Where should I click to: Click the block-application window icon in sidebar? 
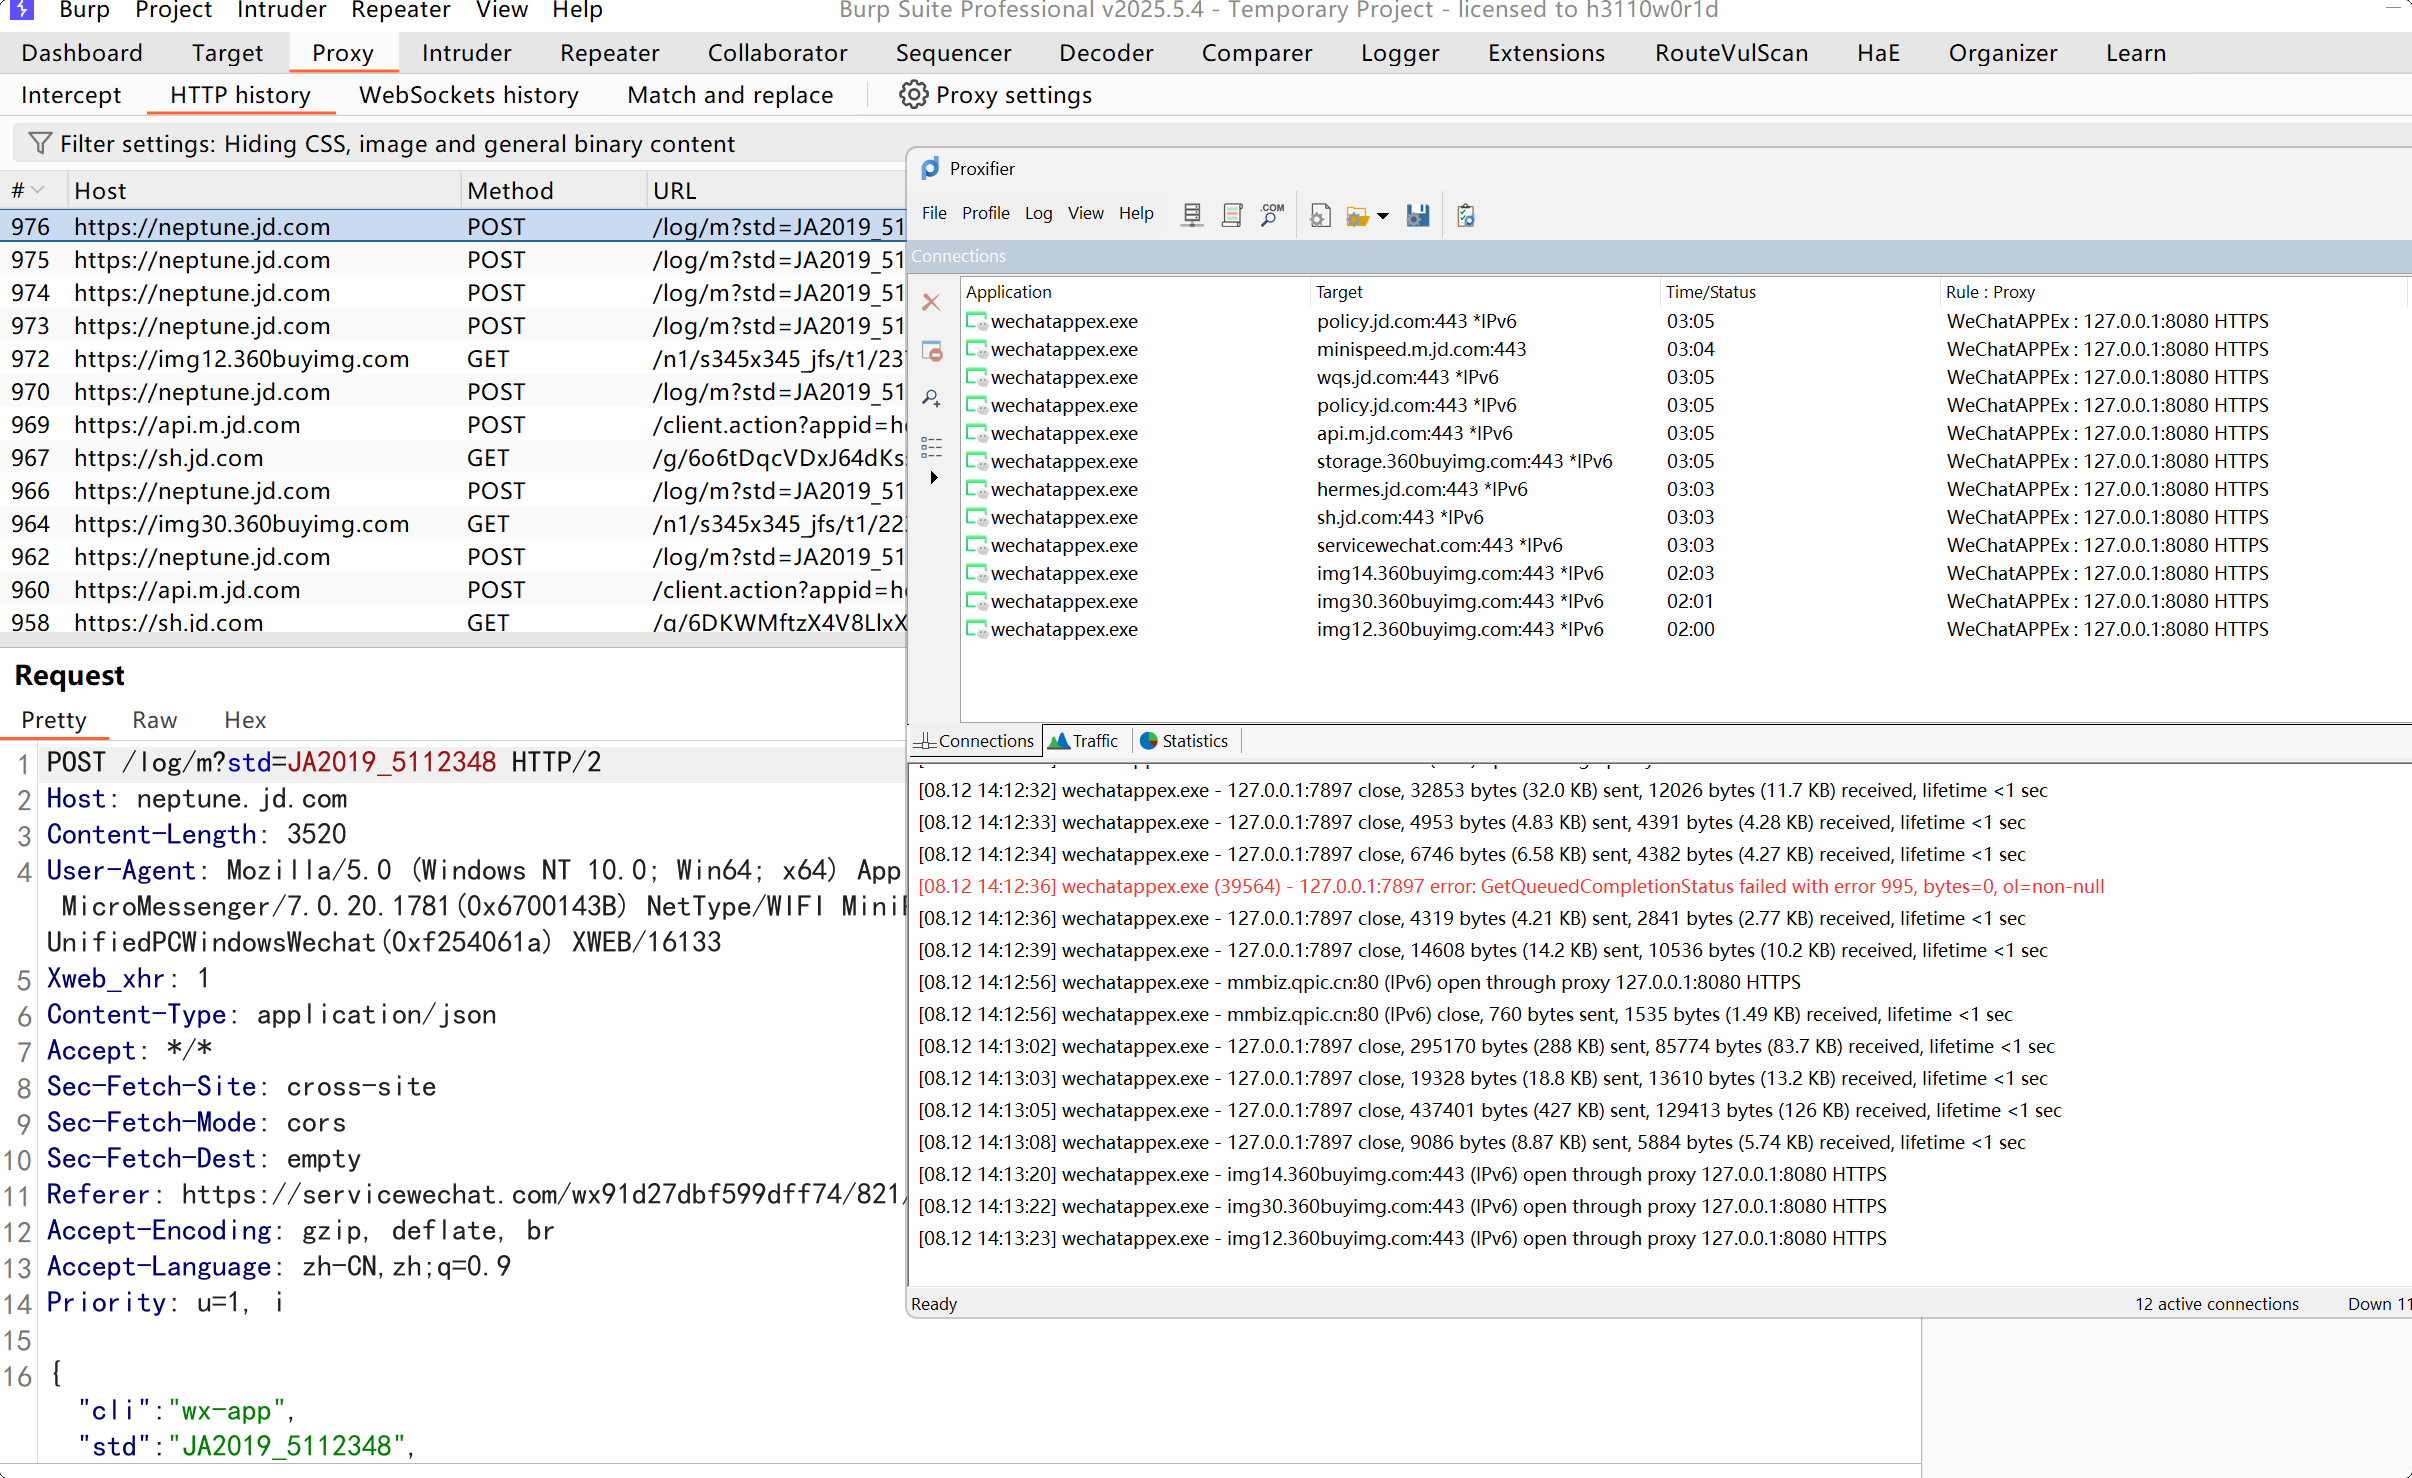click(x=932, y=351)
